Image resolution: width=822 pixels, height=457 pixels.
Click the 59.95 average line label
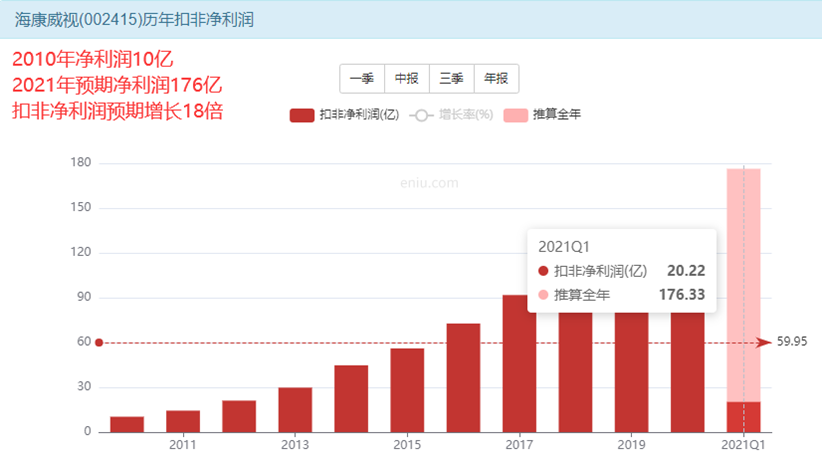click(x=792, y=342)
